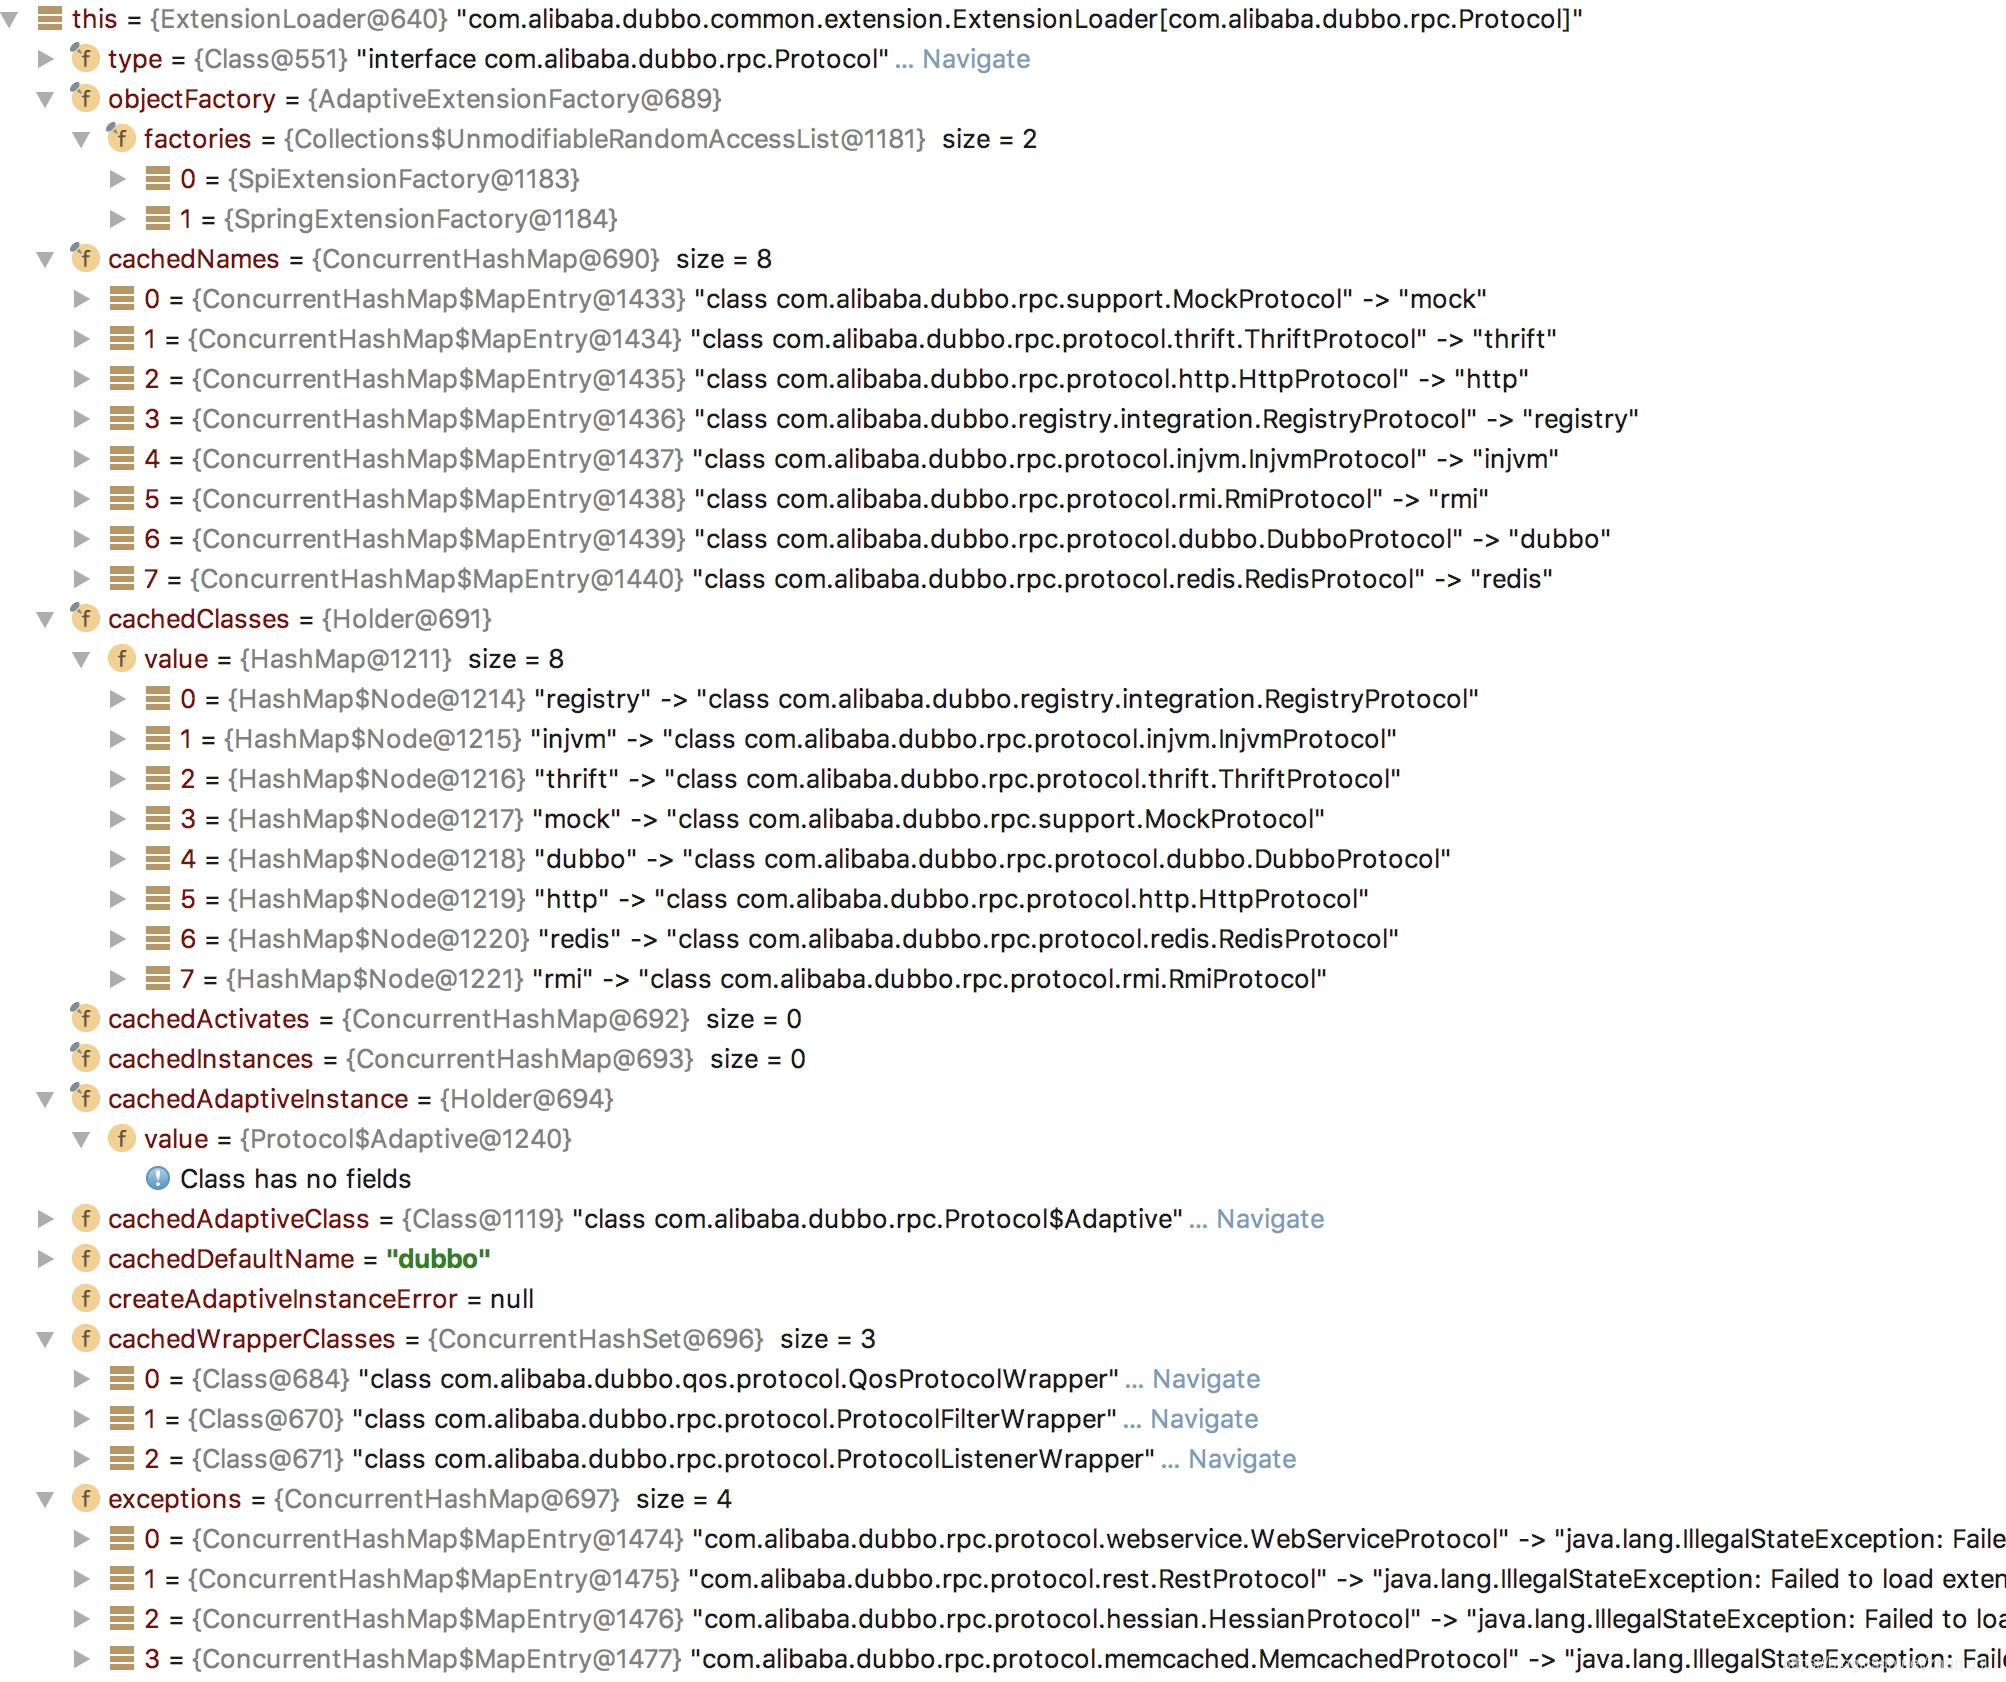This screenshot has width=2006, height=1682.
Task: Expand the cachedDefaultName node
Action: coord(45,1259)
